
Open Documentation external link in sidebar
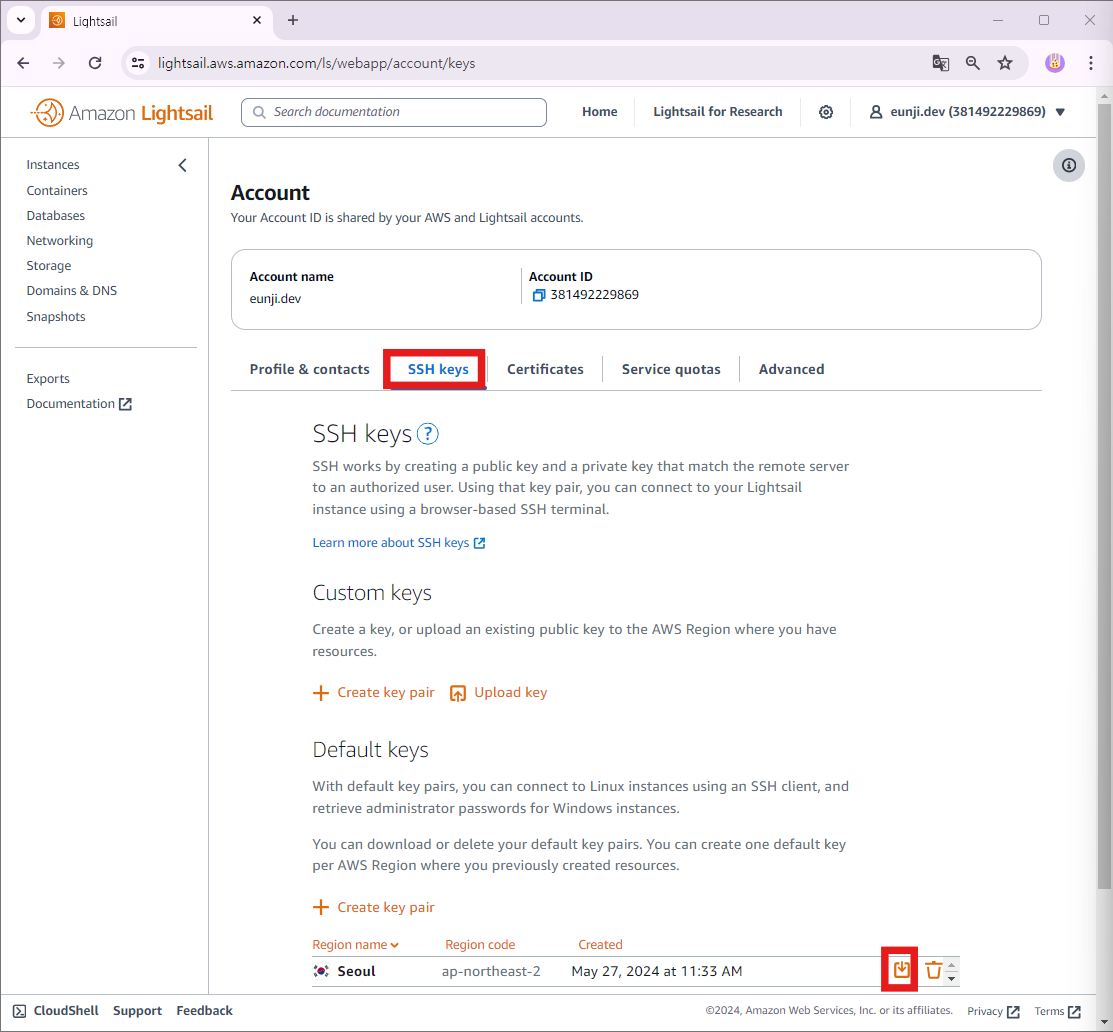(x=79, y=404)
